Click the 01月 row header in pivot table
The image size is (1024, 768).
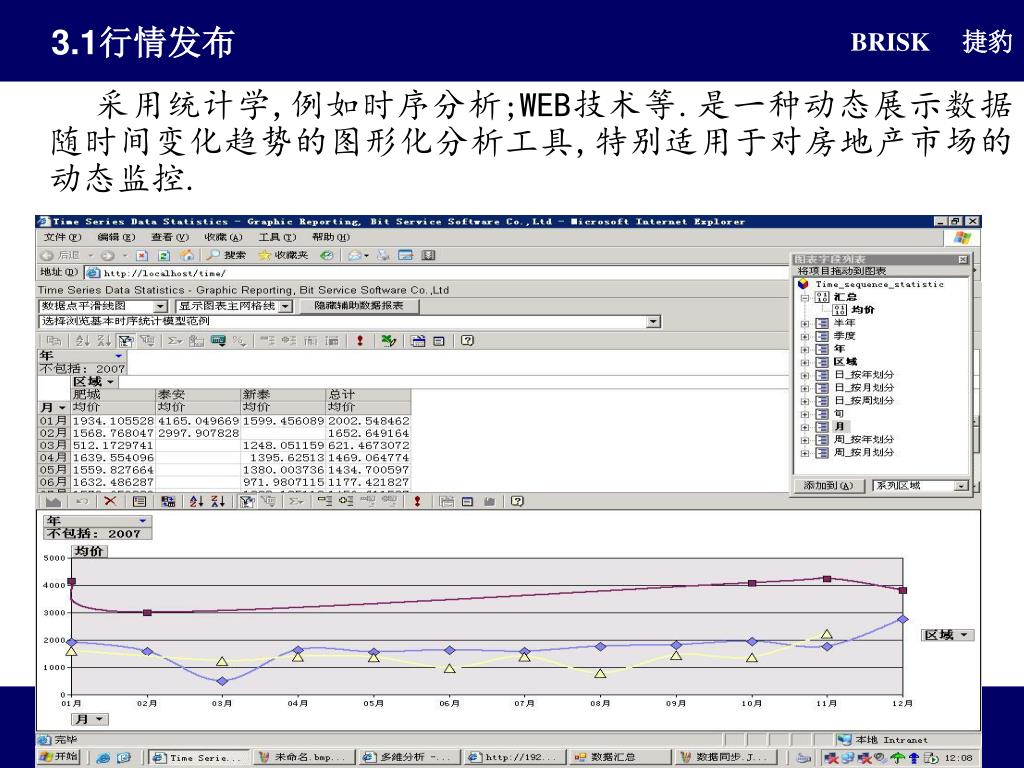54,421
